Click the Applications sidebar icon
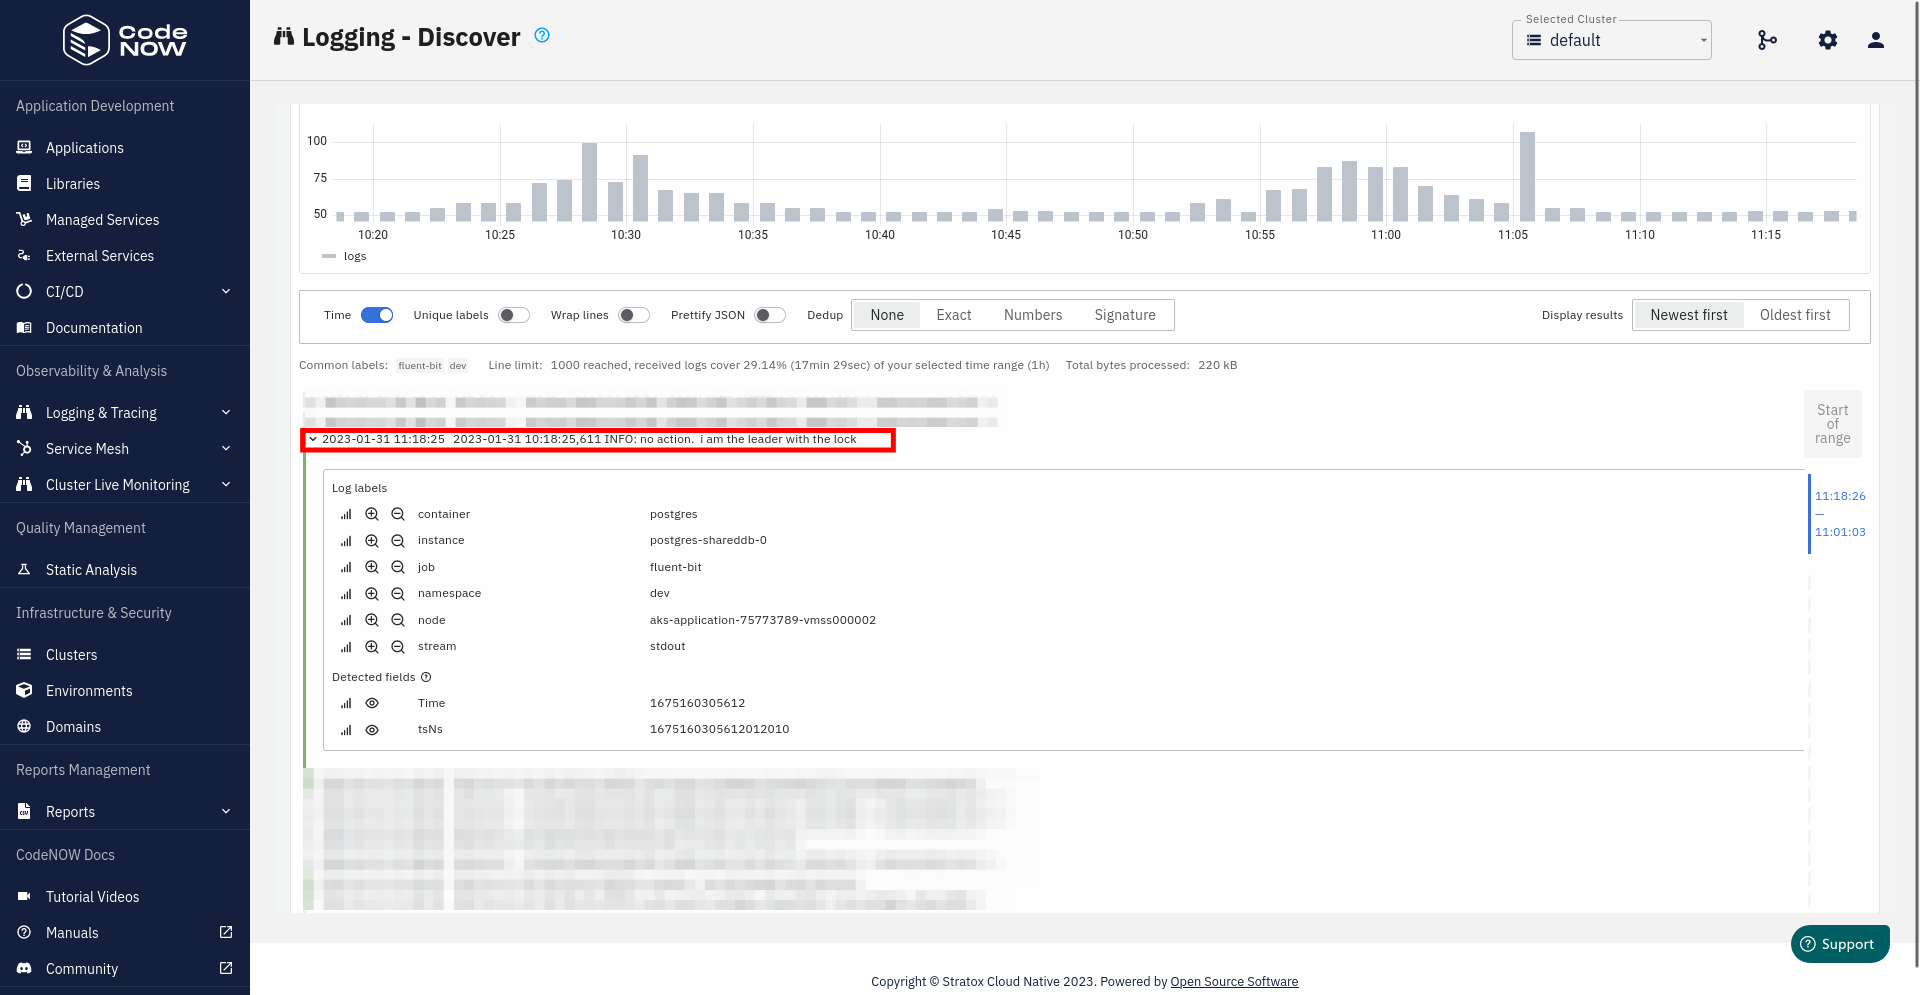Image resolution: width=1920 pixels, height=995 pixels. (x=24, y=147)
